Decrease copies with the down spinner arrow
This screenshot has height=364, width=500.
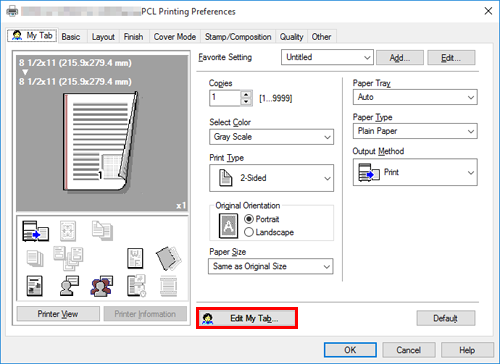pos(246,102)
